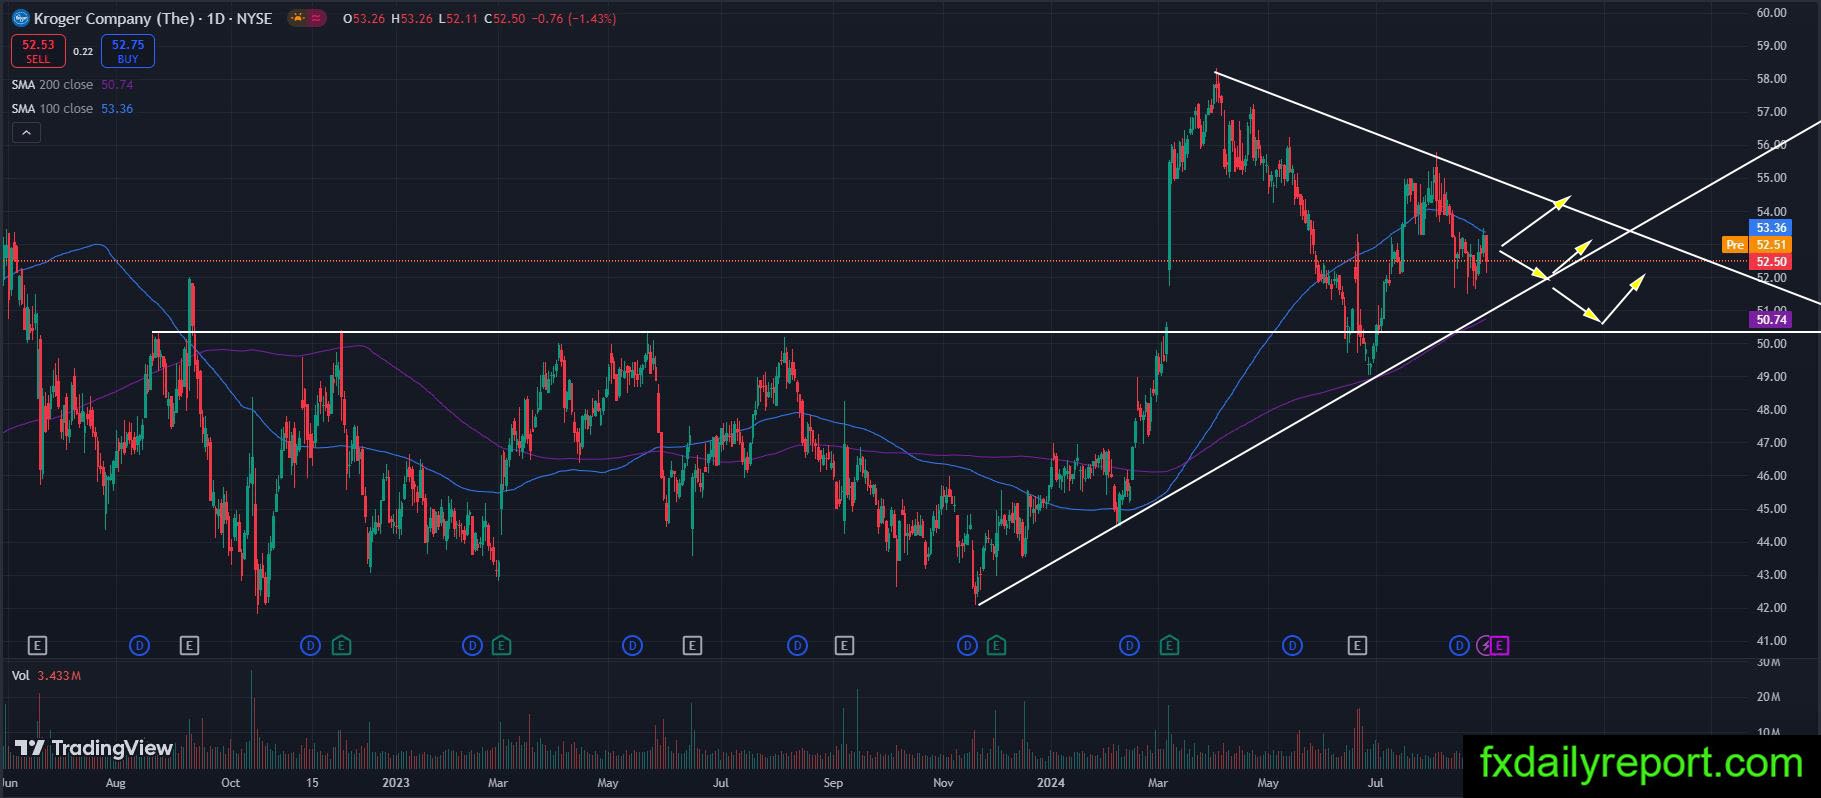Click the low value L52.11
Image resolution: width=1821 pixels, height=798 pixels.
[x=457, y=19]
